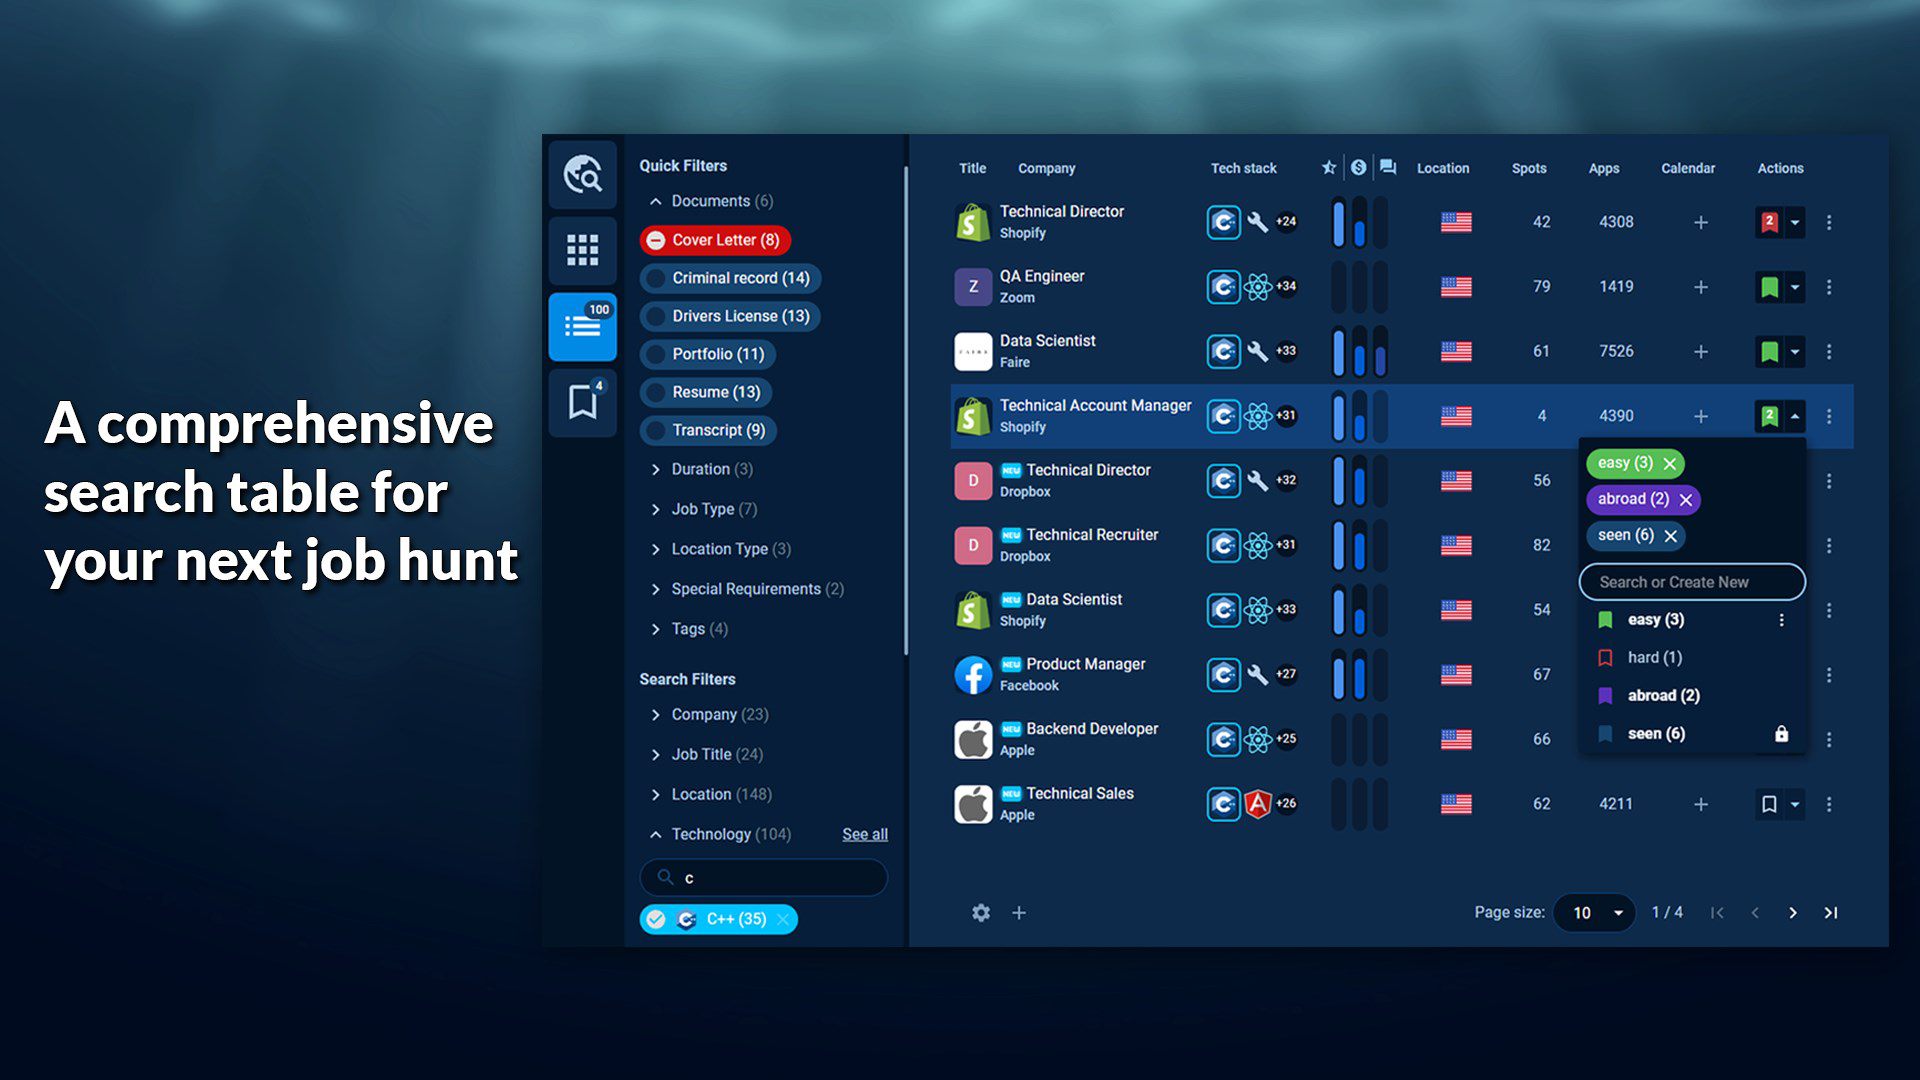Screen dimensions: 1920x1080
Task: Sort by the Title column header
Action: pyautogui.click(x=972, y=168)
